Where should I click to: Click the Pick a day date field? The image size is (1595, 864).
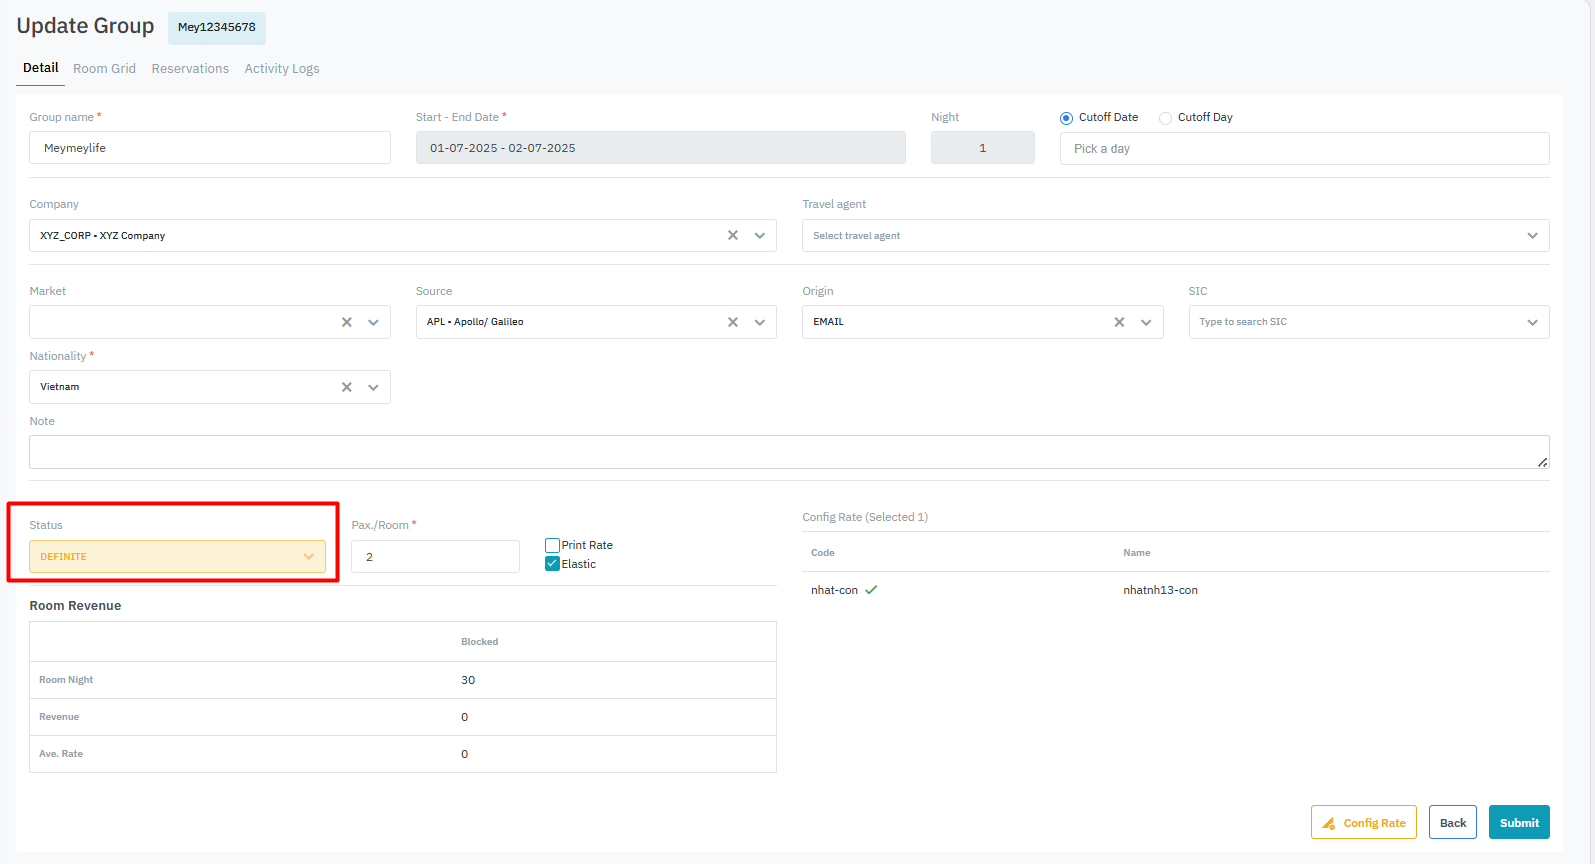click(x=1303, y=149)
